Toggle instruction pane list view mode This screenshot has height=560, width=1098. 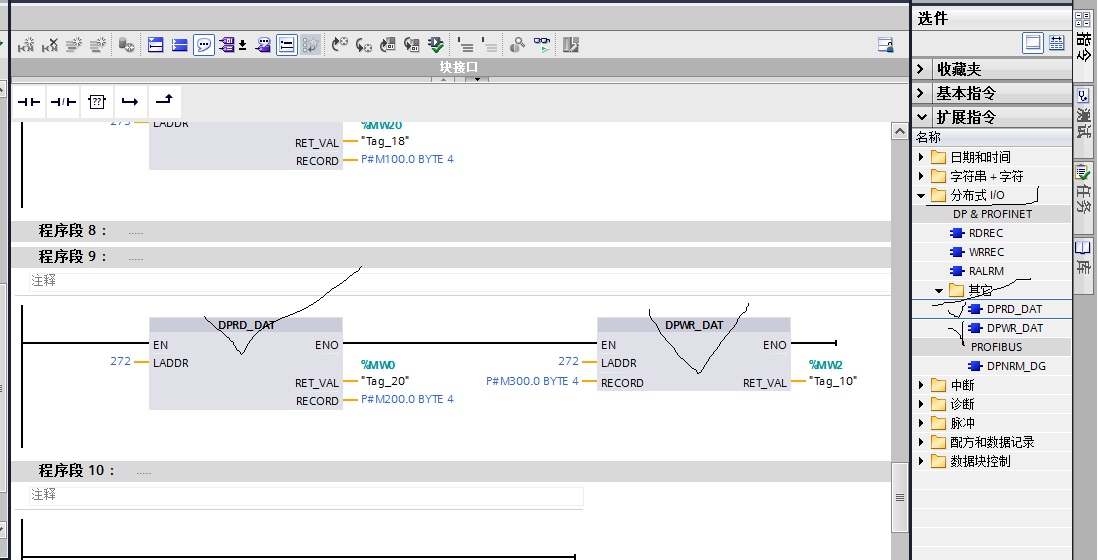point(1056,43)
